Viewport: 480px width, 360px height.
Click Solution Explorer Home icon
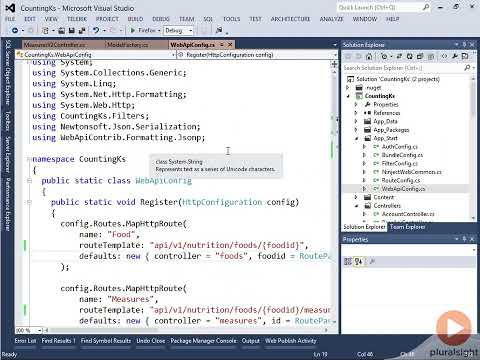(x=369, y=56)
